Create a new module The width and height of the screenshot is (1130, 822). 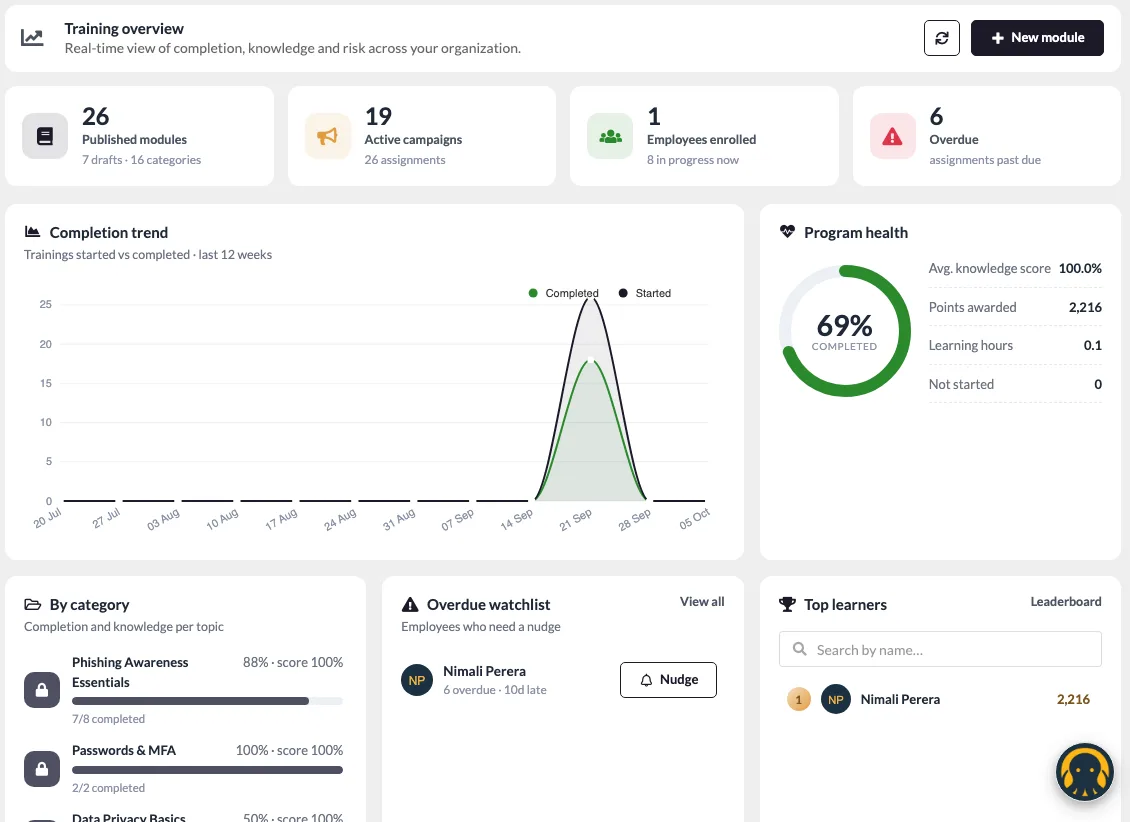pos(1037,38)
